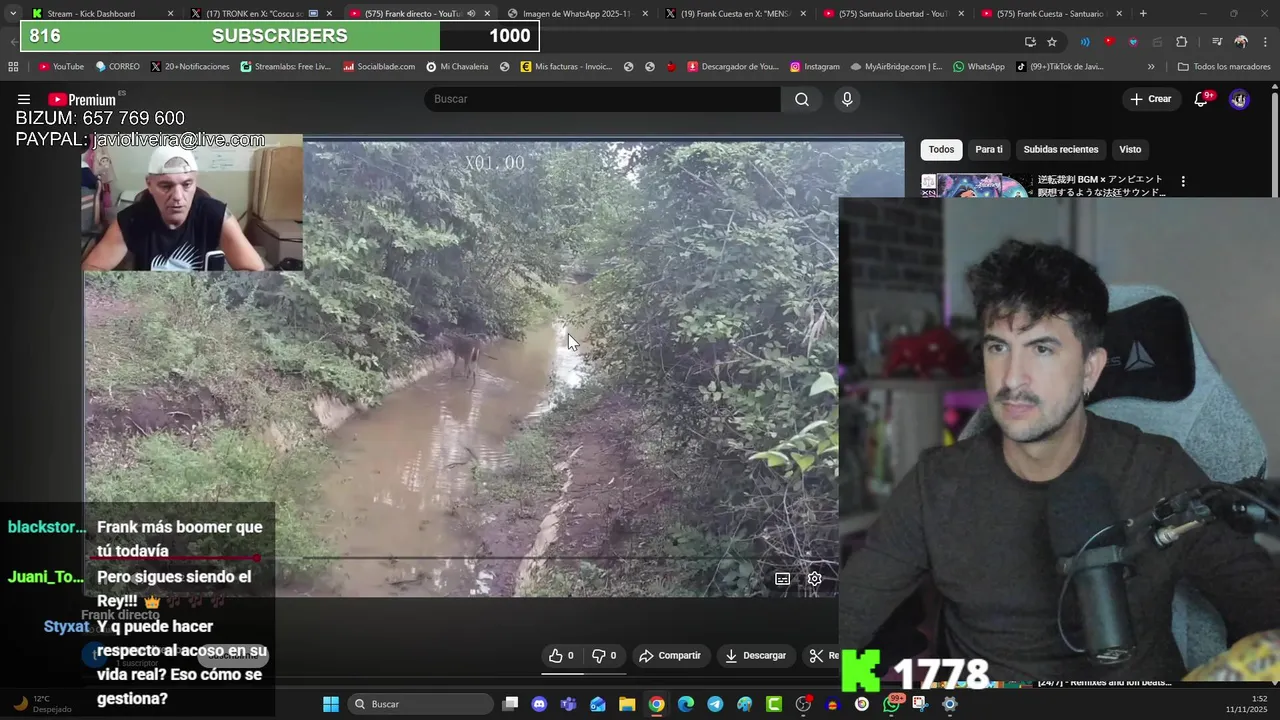This screenshot has height=720, width=1280.
Task: Open video player settings gear
Action: (815, 579)
